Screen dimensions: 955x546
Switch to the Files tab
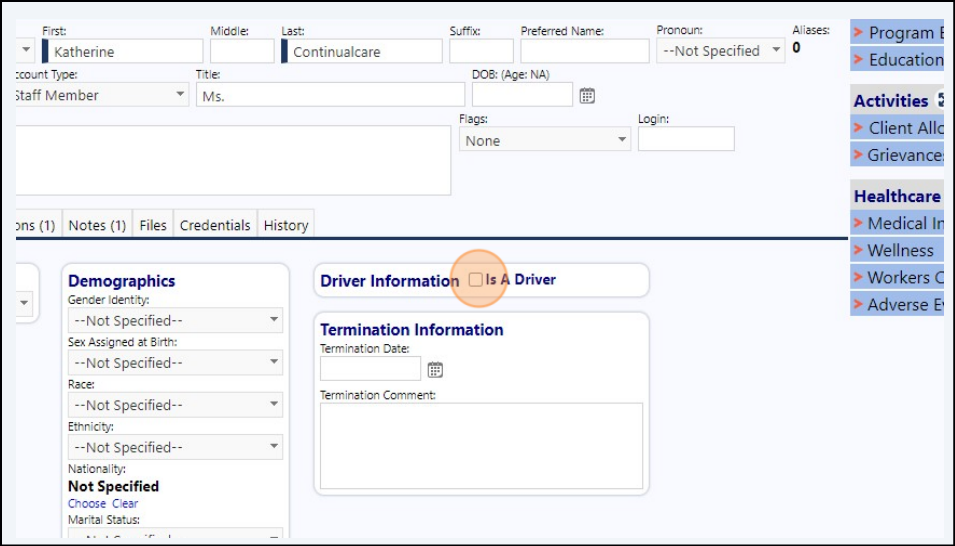[153, 225]
